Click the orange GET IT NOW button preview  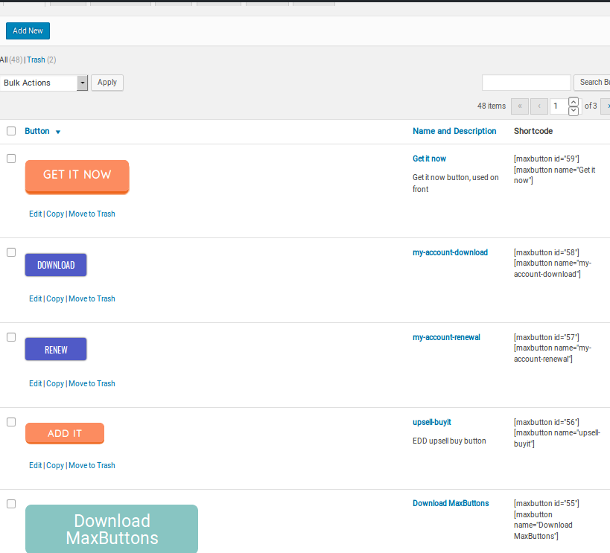(77, 175)
